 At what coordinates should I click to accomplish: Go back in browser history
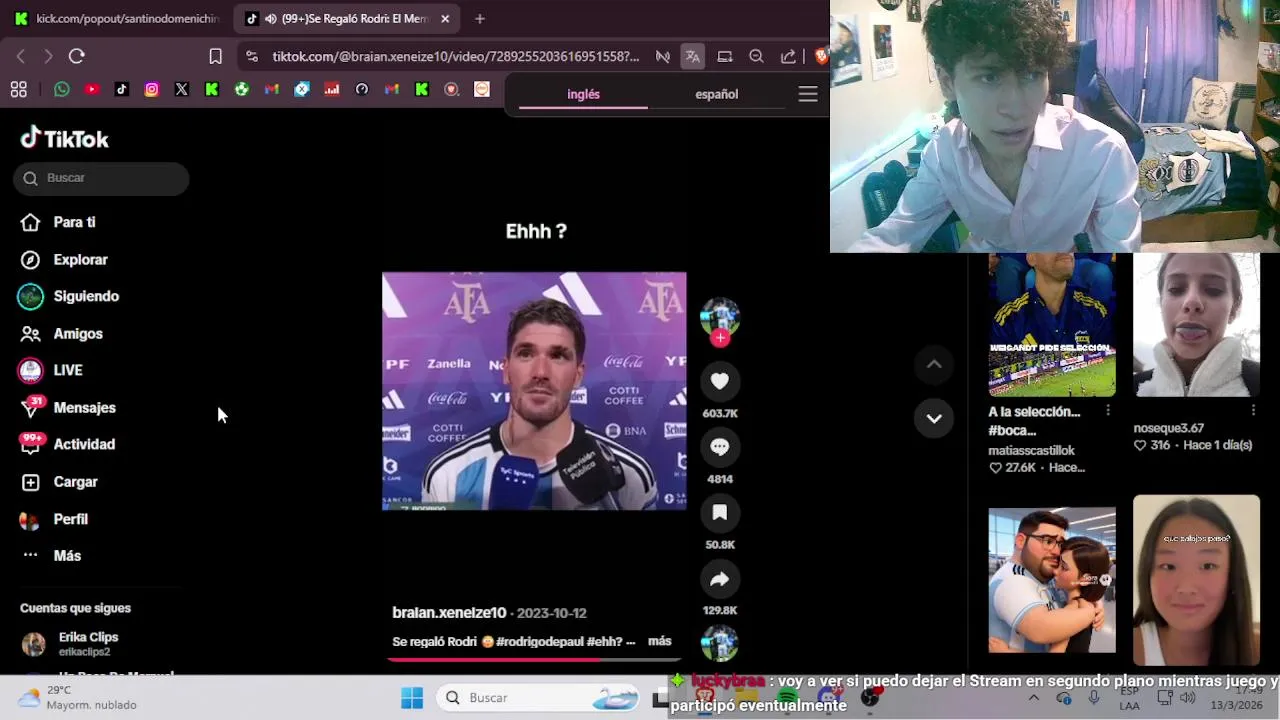tap(21, 56)
